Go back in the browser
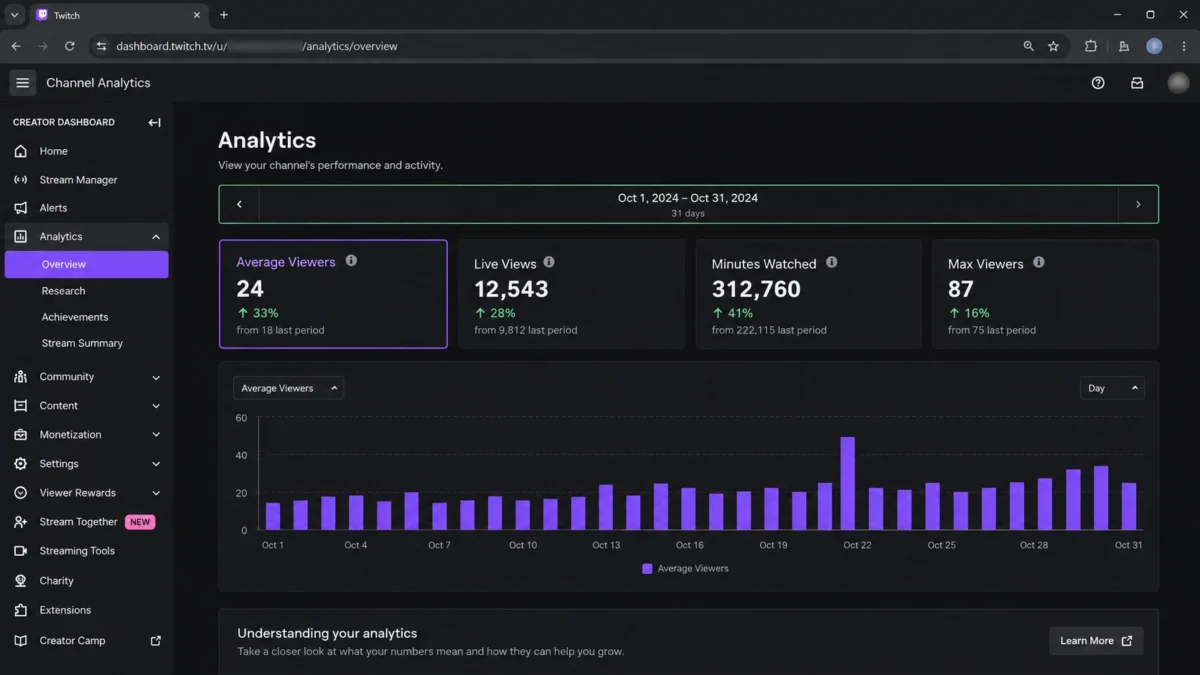This screenshot has height=675, width=1200. pyautogui.click(x=16, y=46)
